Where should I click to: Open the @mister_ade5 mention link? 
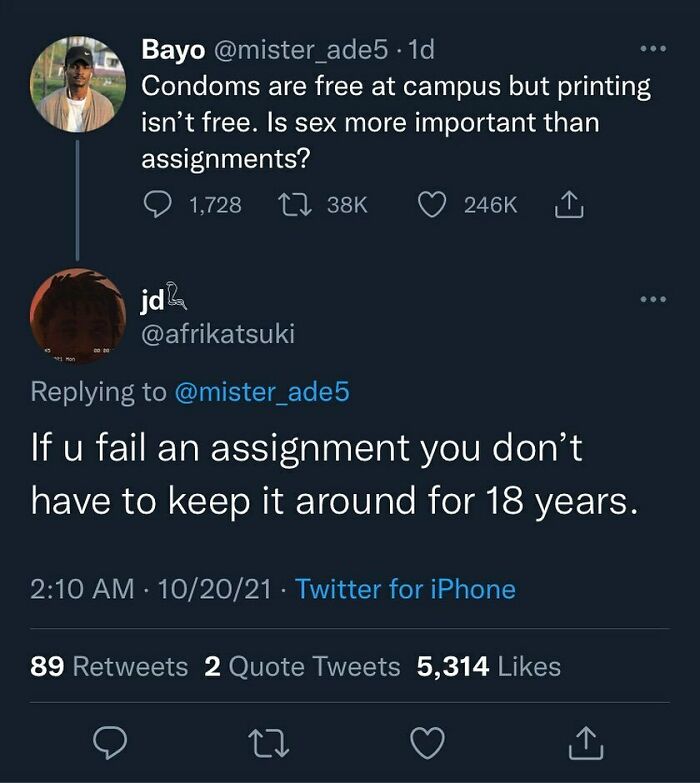[262, 391]
